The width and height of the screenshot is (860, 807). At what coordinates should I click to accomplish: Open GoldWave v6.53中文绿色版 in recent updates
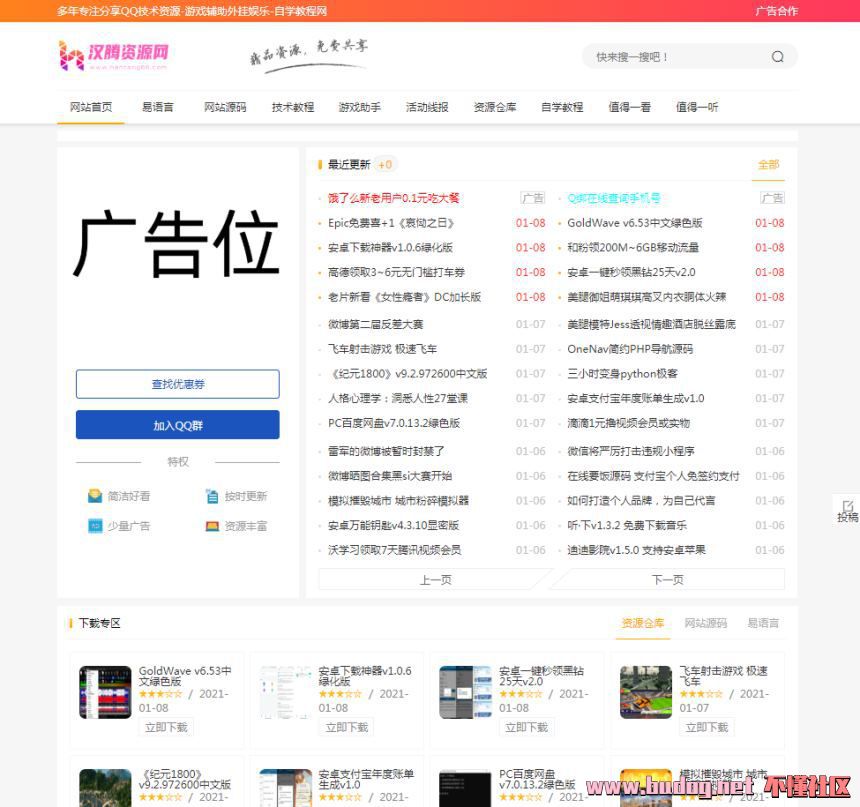tap(635, 223)
